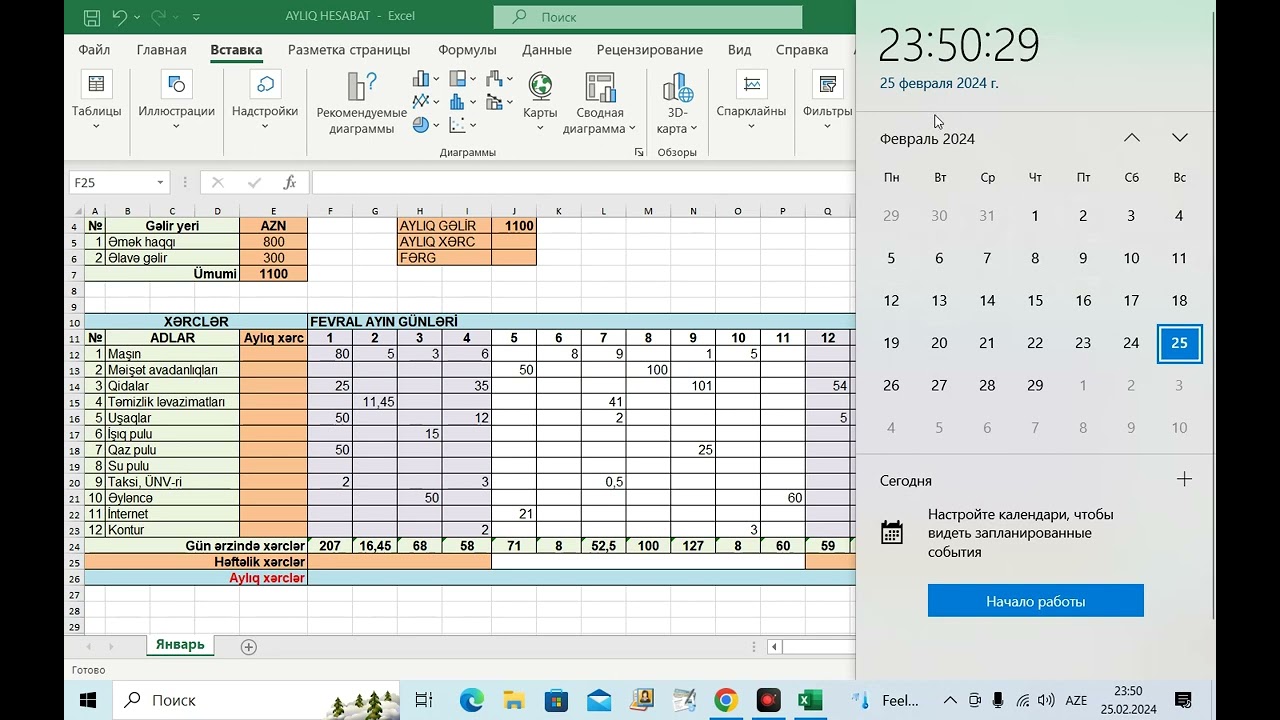Screen dimensions: 1280x720
Task: Open the Task View icon on the taskbar
Action: [x=424, y=700]
